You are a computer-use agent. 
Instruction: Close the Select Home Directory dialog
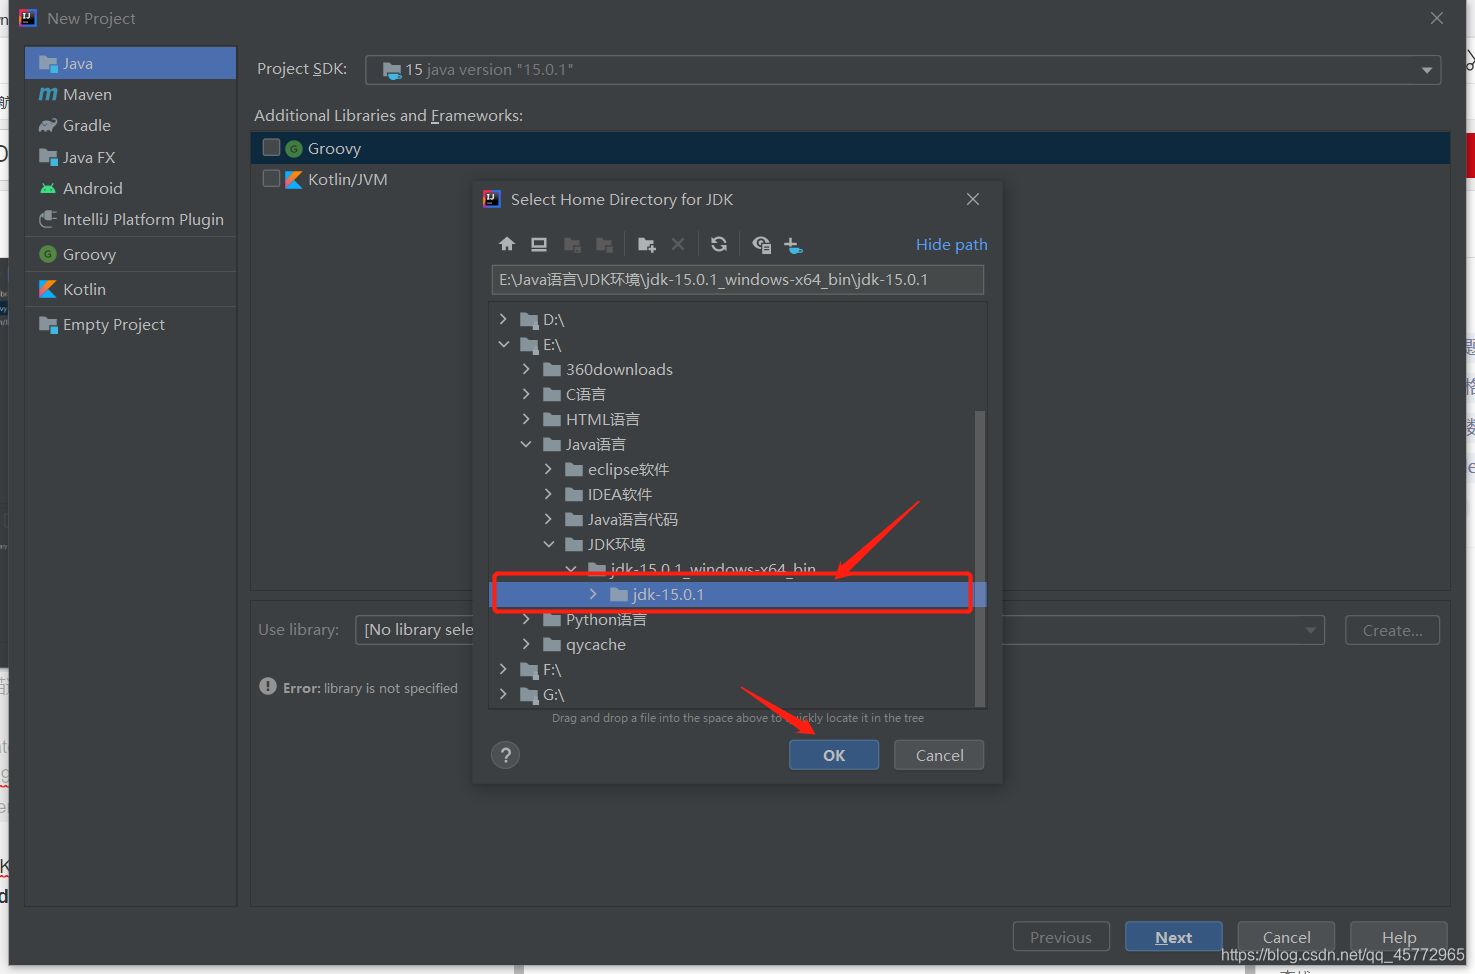(x=973, y=199)
